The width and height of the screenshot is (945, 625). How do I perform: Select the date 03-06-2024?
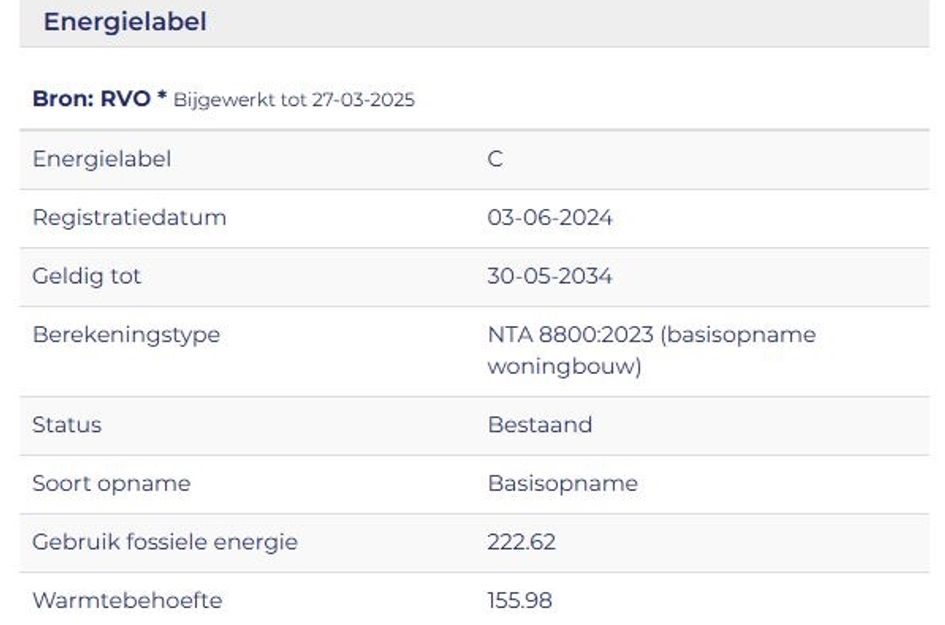pyautogui.click(x=550, y=217)
